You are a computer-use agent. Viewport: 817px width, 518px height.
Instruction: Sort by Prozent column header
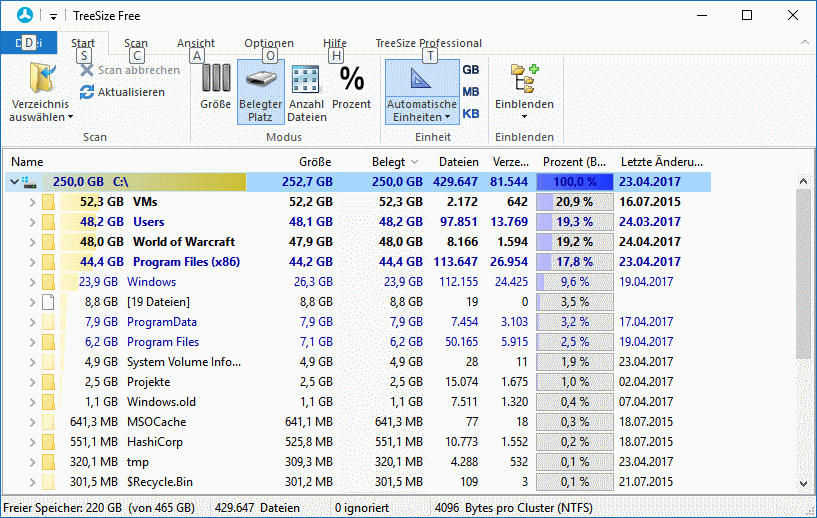click(574, 162)
